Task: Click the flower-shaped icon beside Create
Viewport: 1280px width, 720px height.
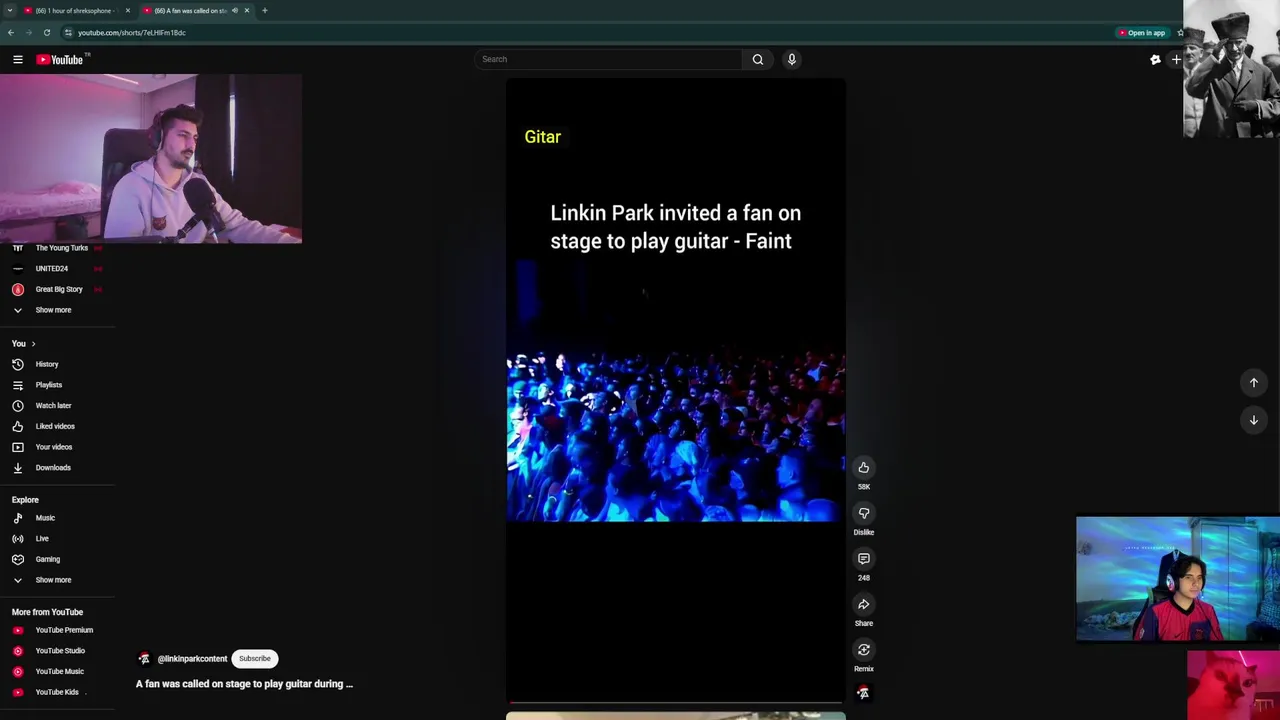Action: [1155, 60]
